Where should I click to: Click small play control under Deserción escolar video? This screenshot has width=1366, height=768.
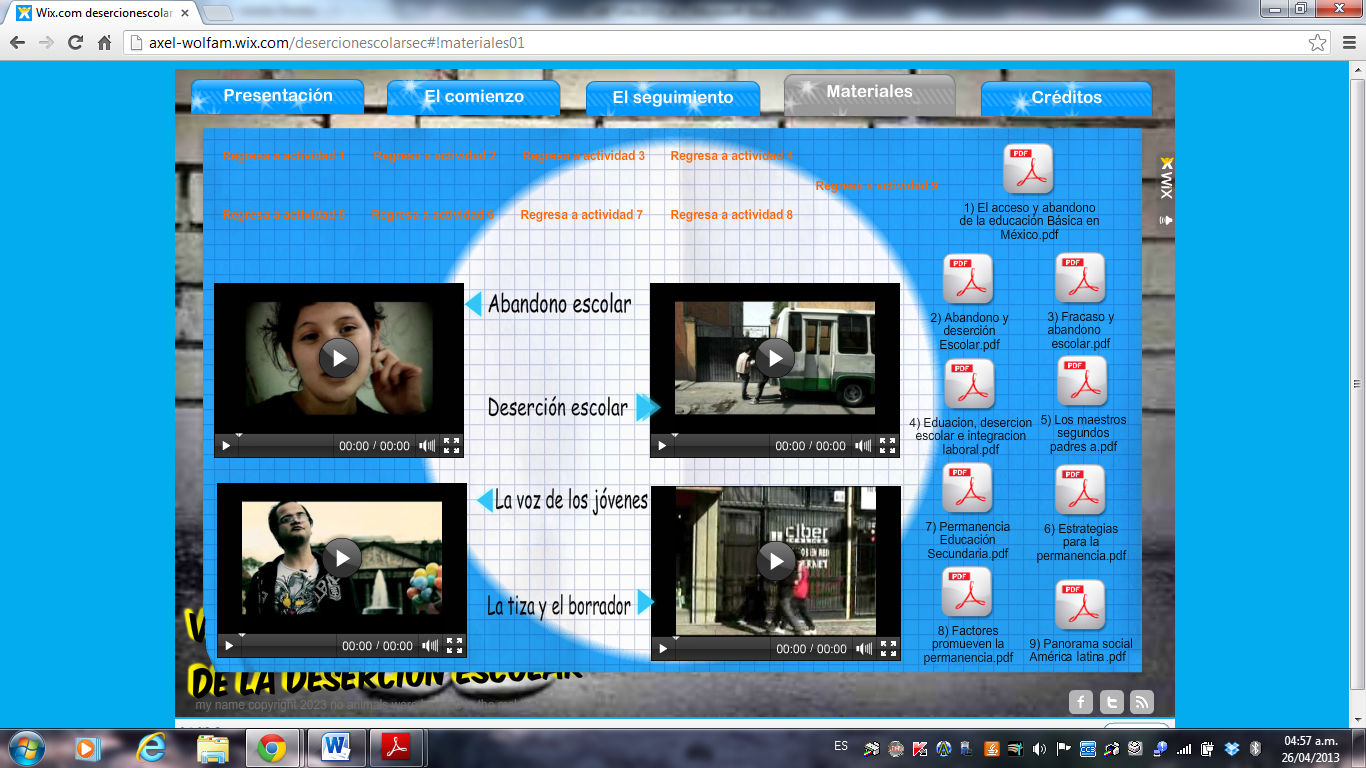[x=662, y=446]
